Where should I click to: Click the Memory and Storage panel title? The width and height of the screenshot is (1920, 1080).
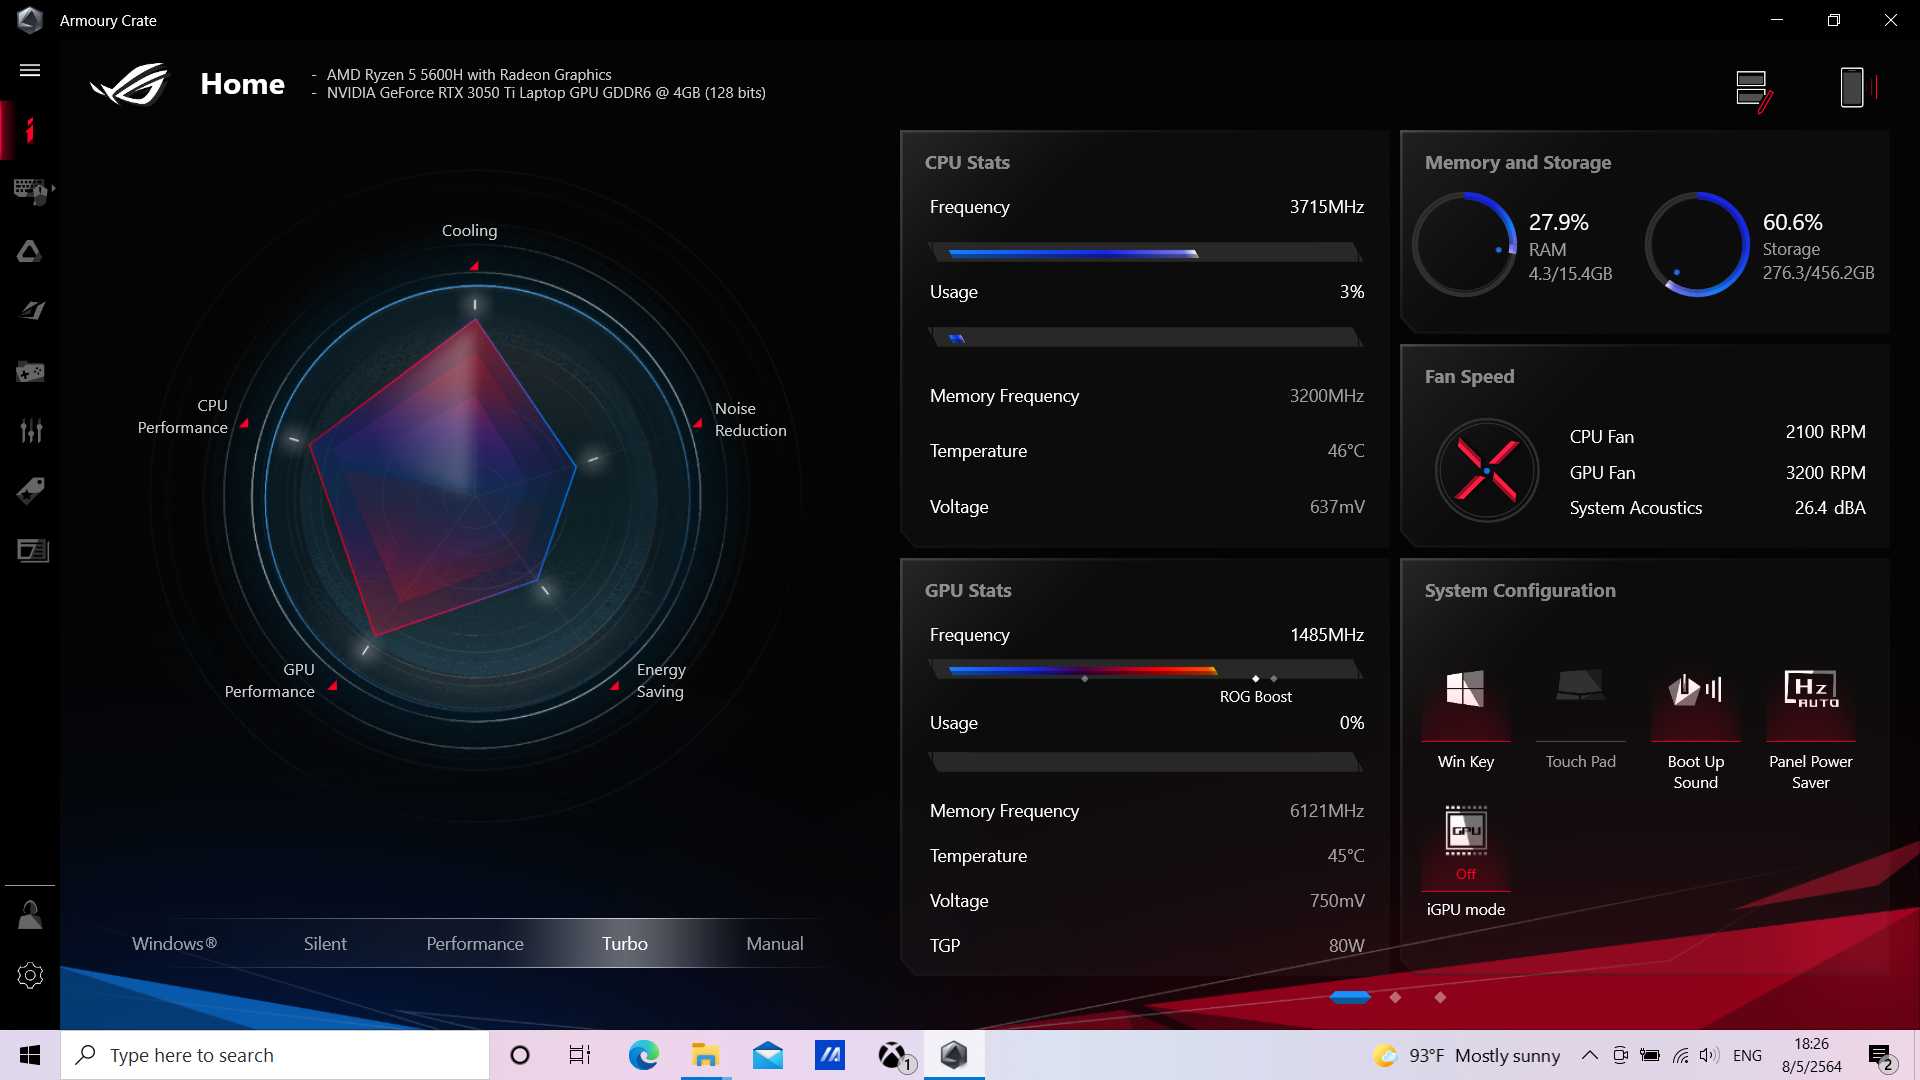1518,162
